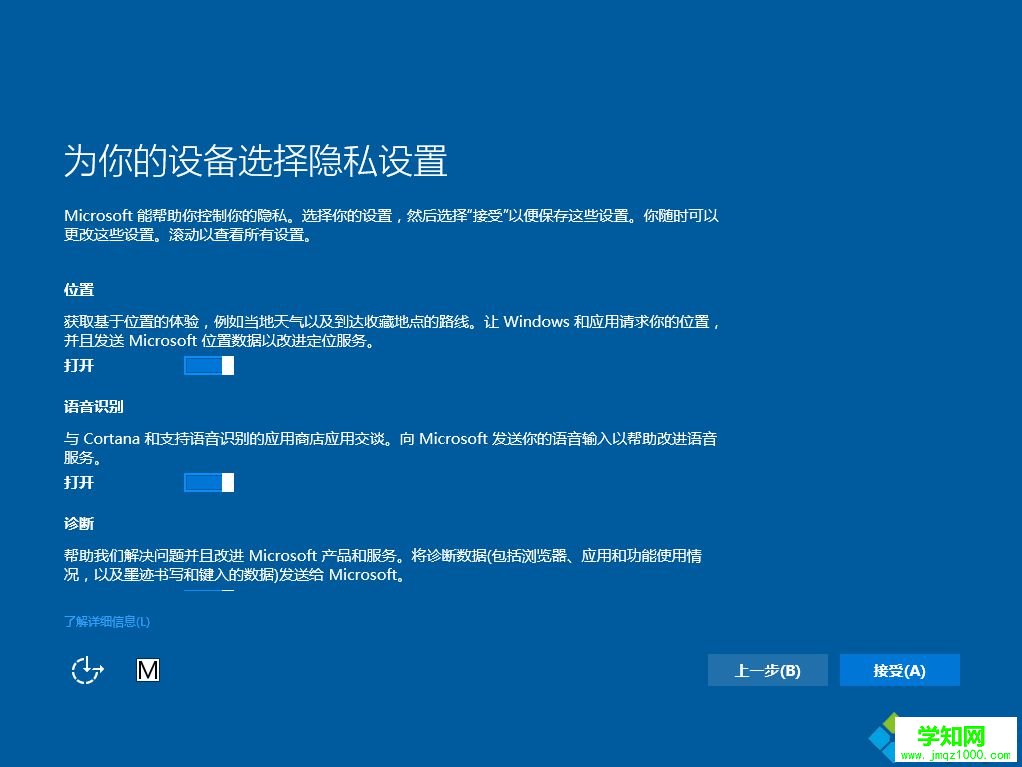Disable the 位置 location toggle
Screen dimensions: 1022x767
[x=208, y=365]
